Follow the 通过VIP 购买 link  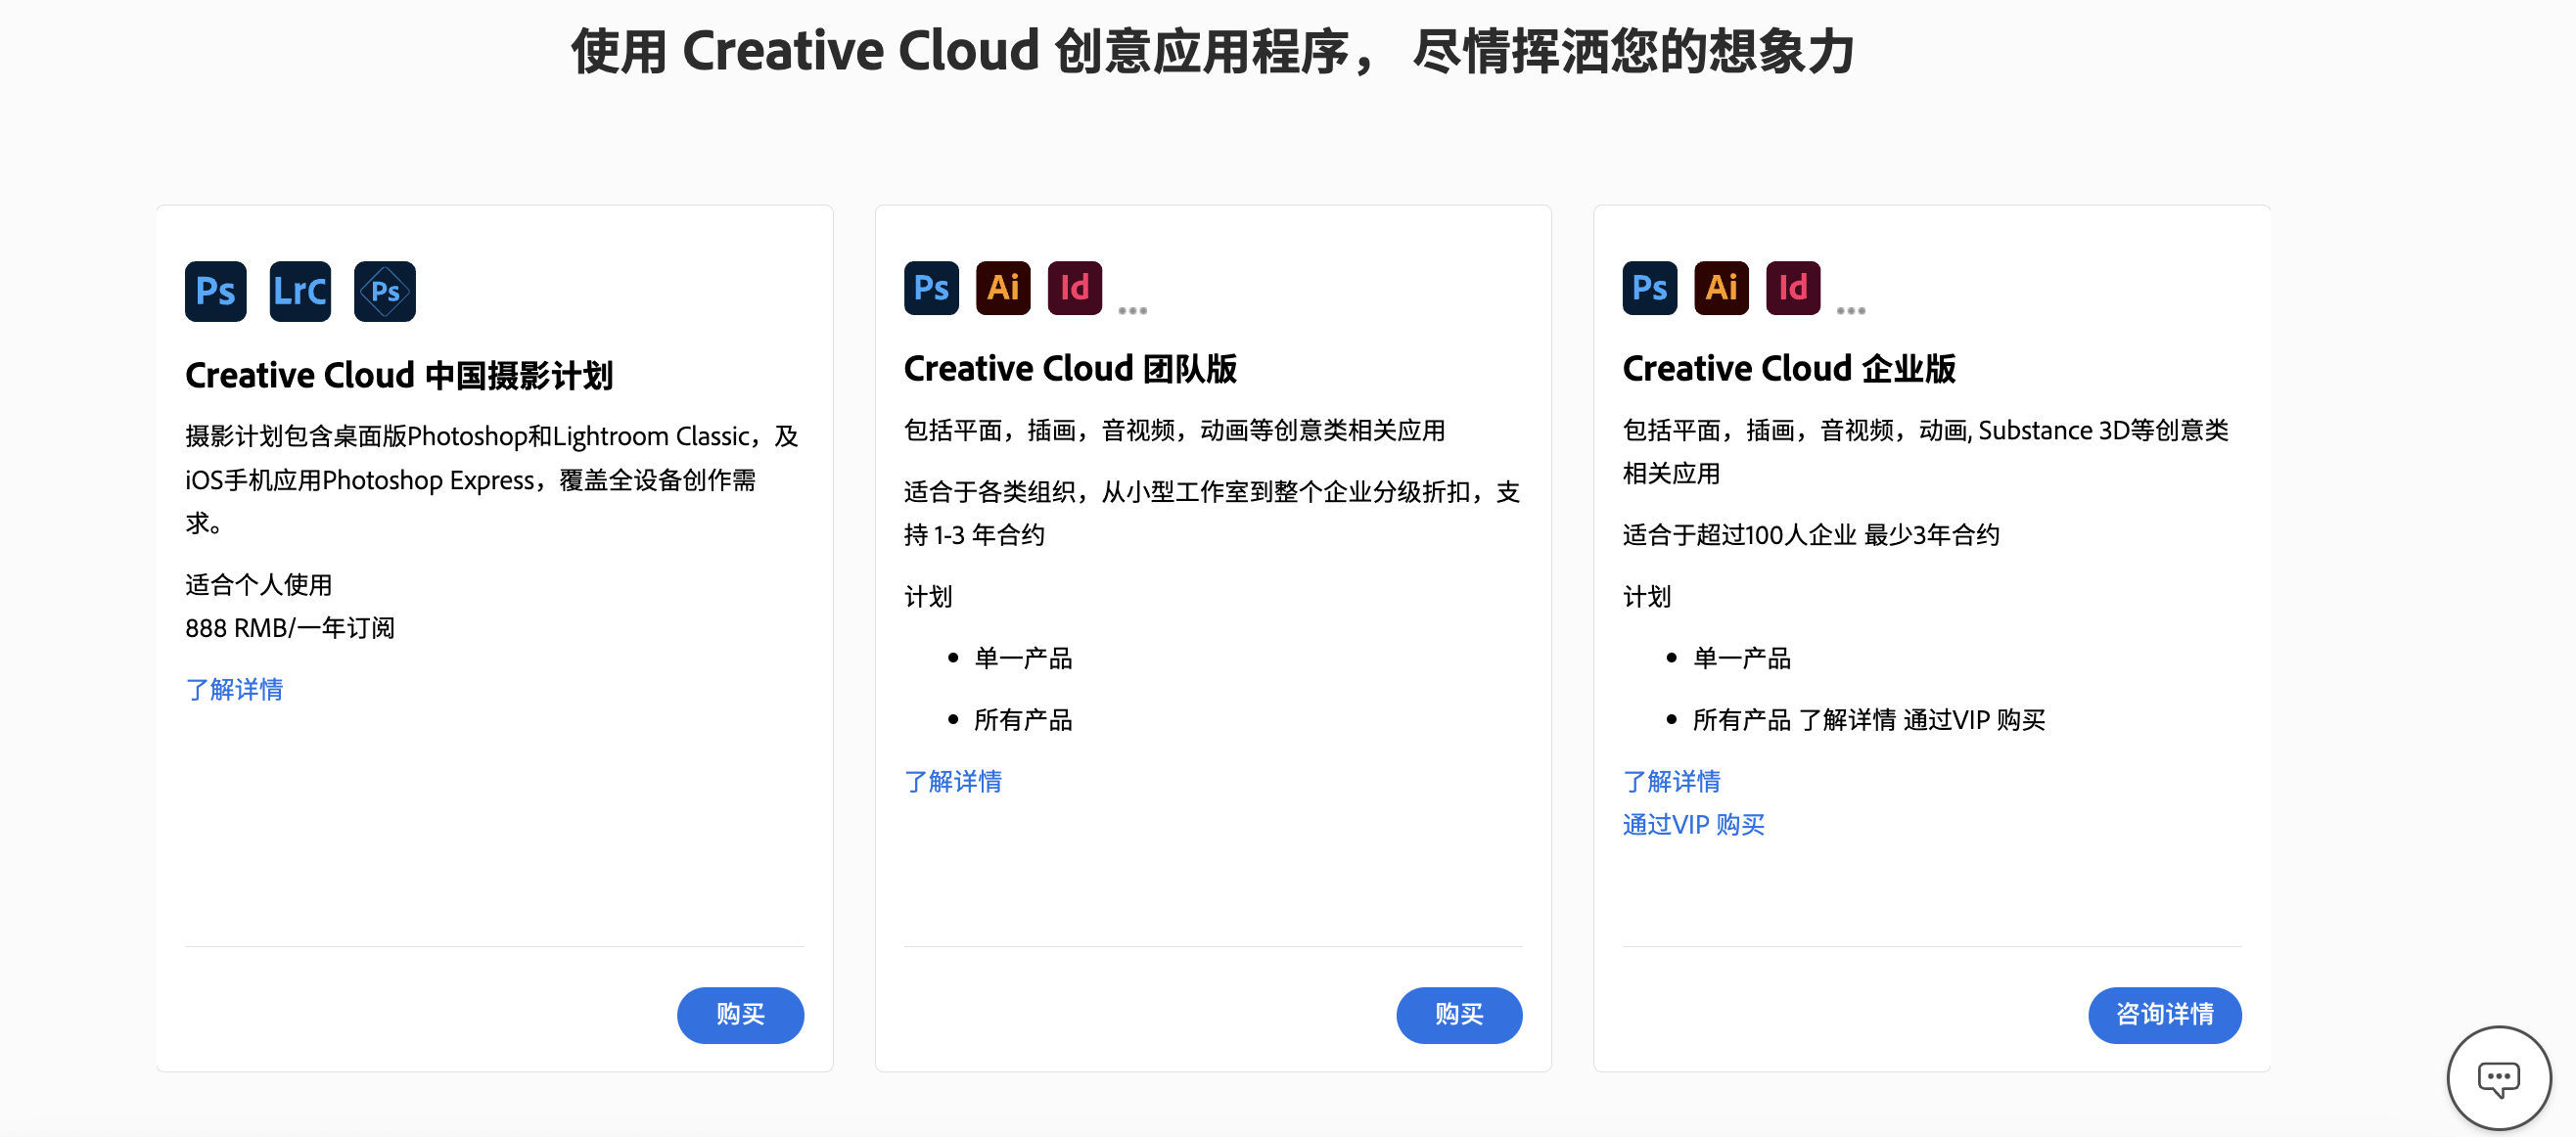tap(1693, 824)
